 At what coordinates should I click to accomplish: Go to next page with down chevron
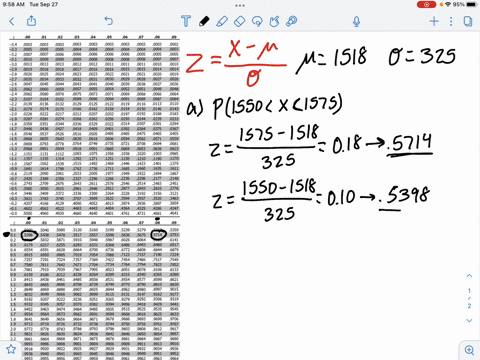click(469, 320)
